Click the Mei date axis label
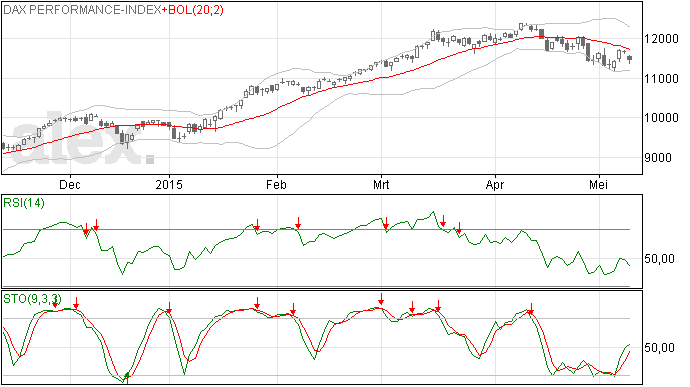690x387 pixels. click(x=598, y=184)
